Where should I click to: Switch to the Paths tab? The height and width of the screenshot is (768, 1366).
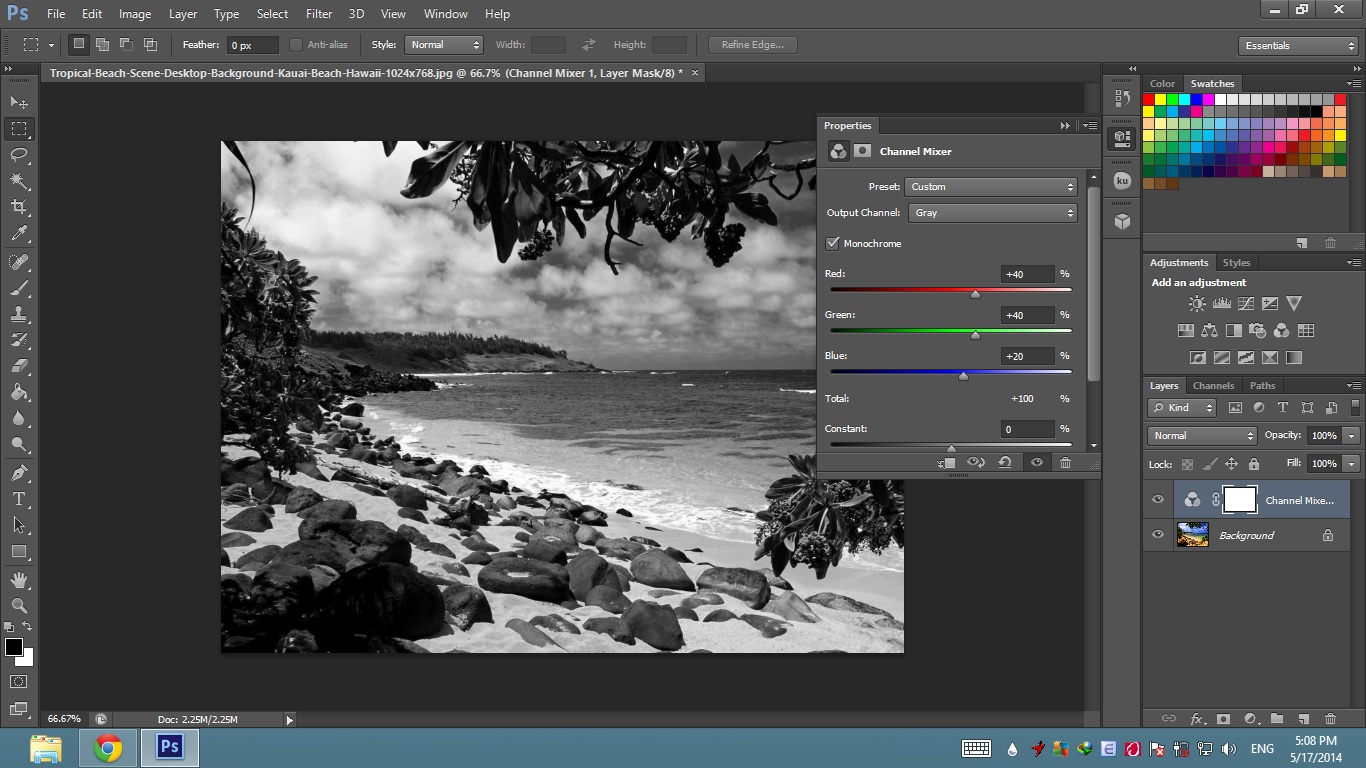(1262, 386)
